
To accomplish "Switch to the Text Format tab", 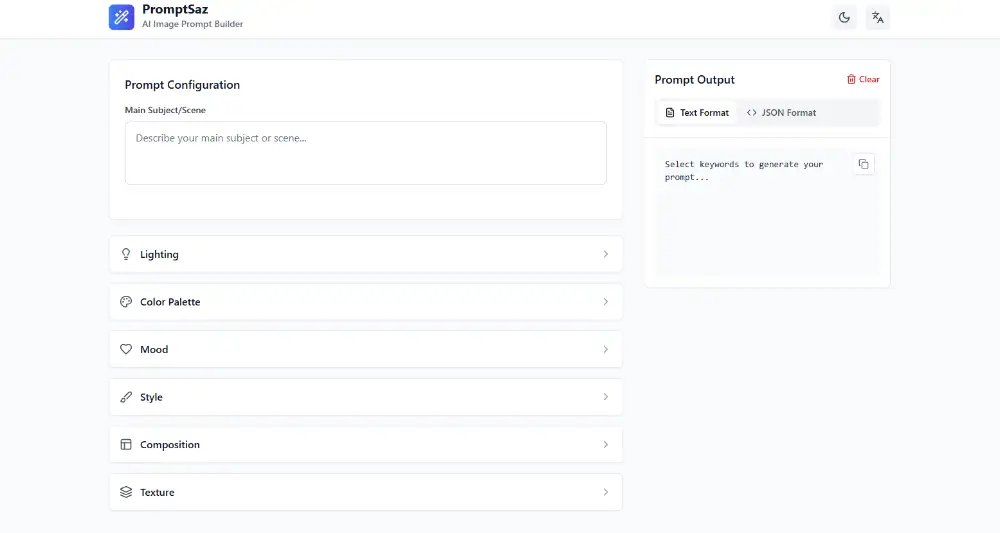I will click(x=696, y=113).
